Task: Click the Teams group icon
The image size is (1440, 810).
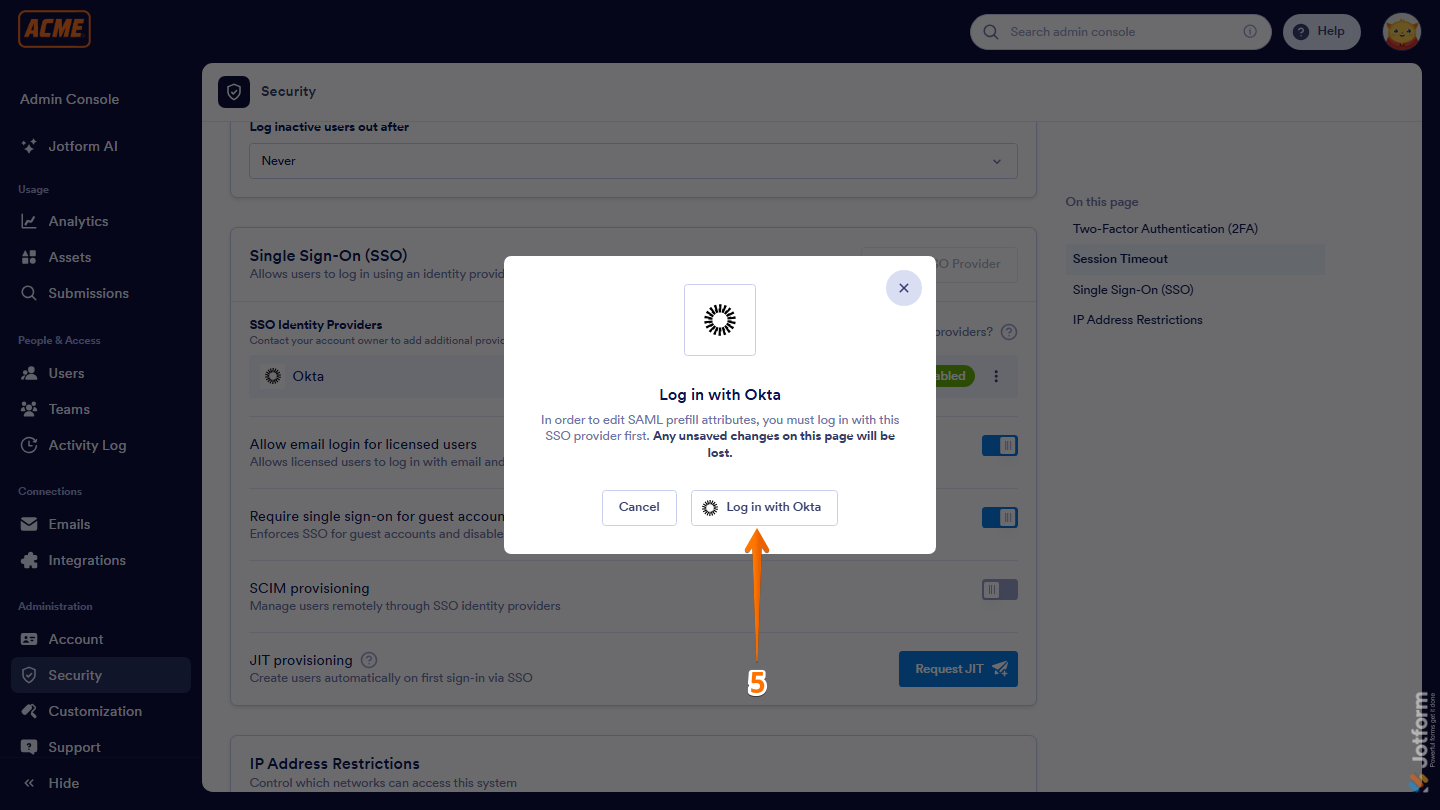Action: coord(29,409)
